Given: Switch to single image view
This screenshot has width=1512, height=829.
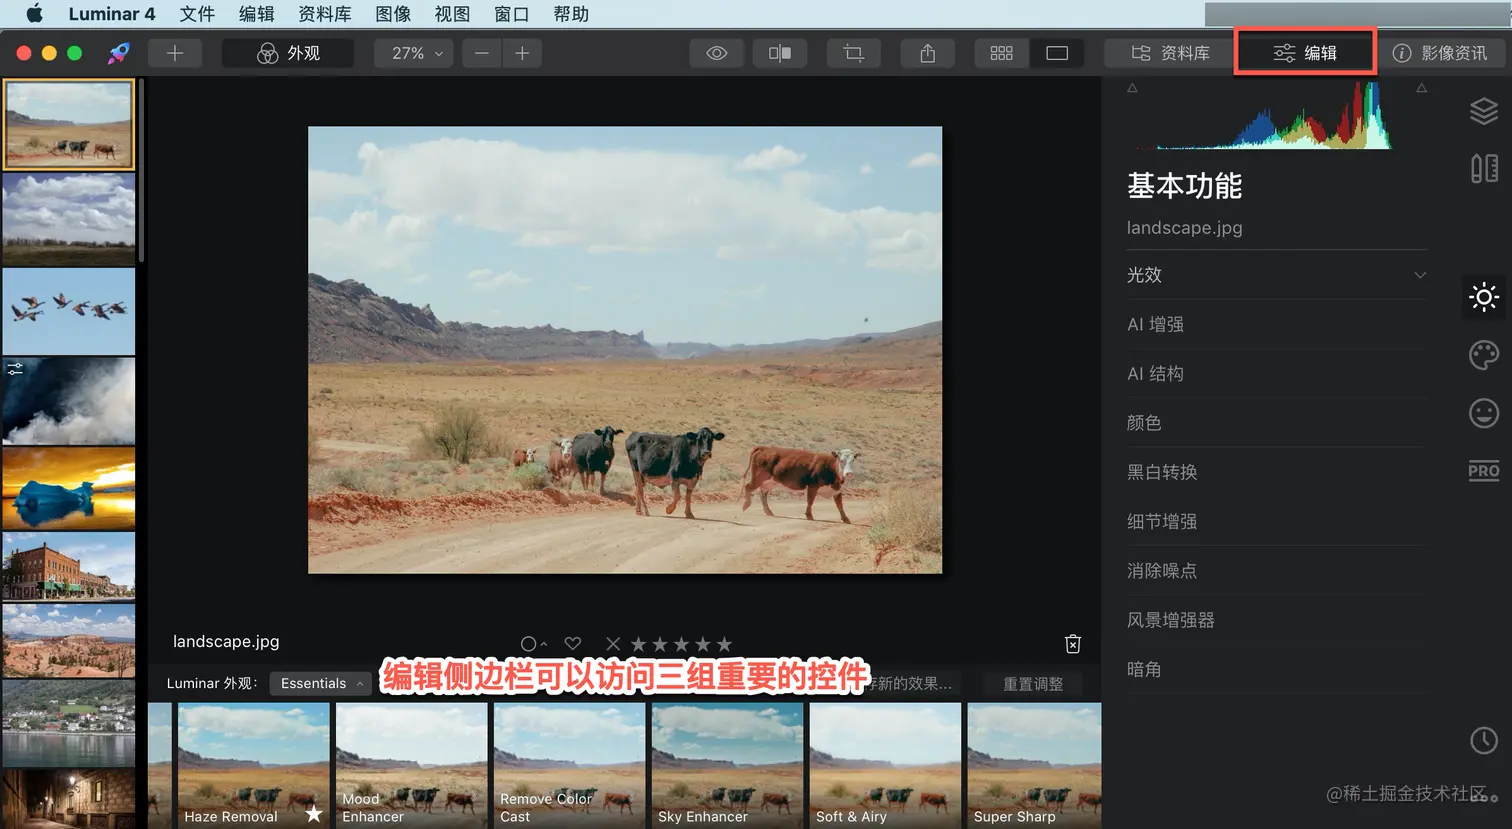Looking at the screenshot, I should coord(1057,53).
